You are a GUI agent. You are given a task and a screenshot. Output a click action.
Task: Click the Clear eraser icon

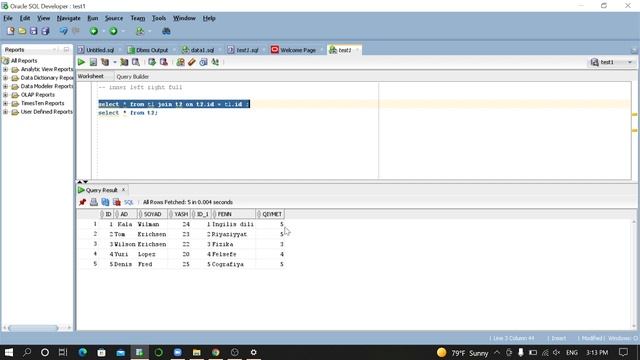pos(191,62)
